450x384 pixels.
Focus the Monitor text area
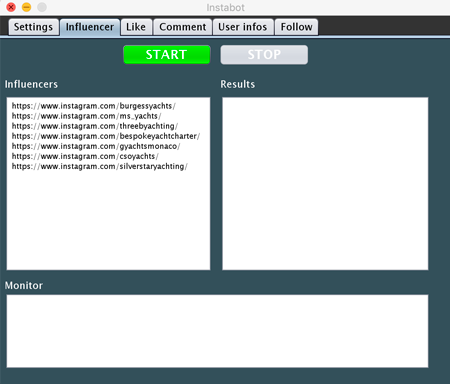[x=217, y=331]
